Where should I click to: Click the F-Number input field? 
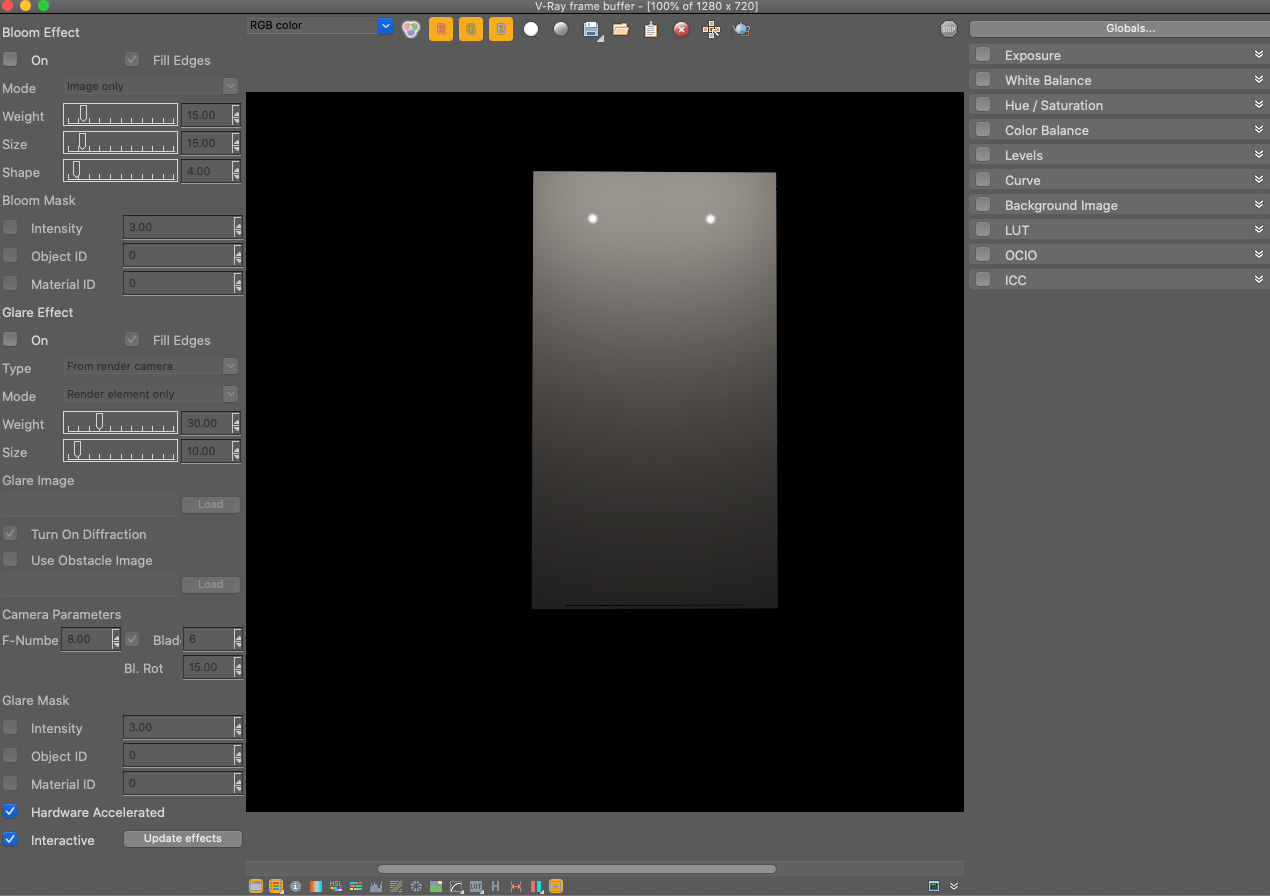86,639
